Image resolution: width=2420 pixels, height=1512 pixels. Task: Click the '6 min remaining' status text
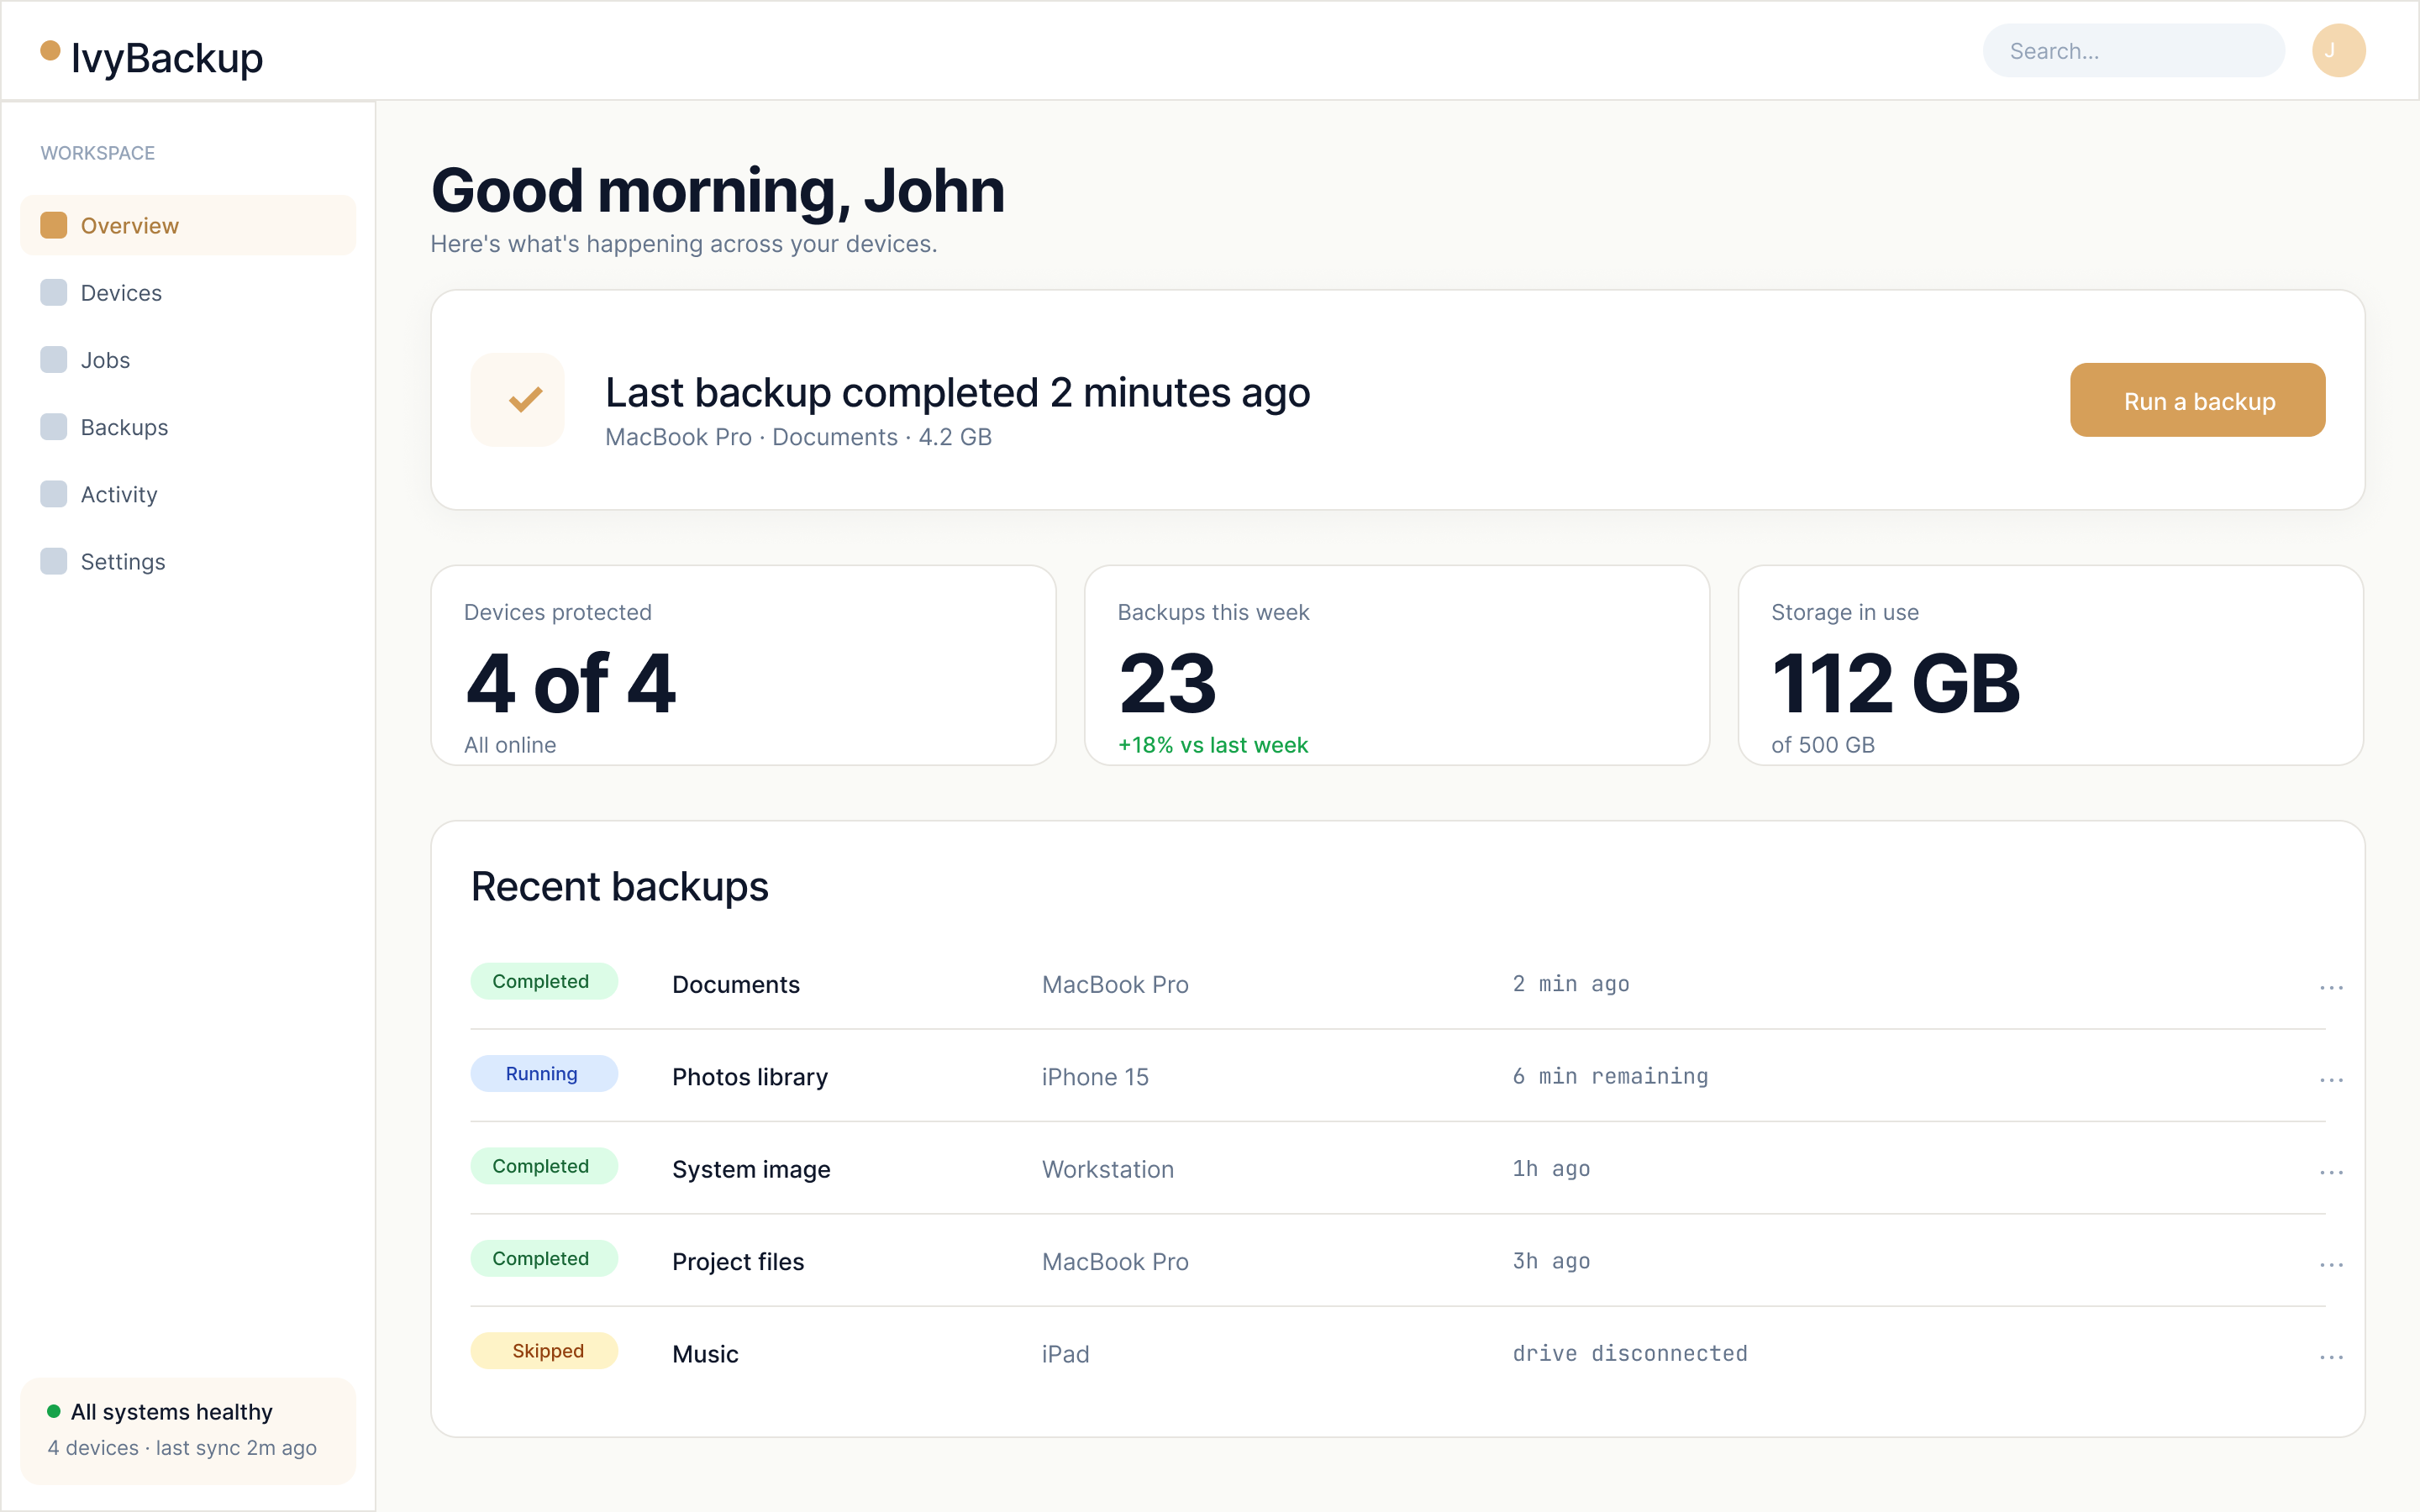(x=1610, y=1076)
